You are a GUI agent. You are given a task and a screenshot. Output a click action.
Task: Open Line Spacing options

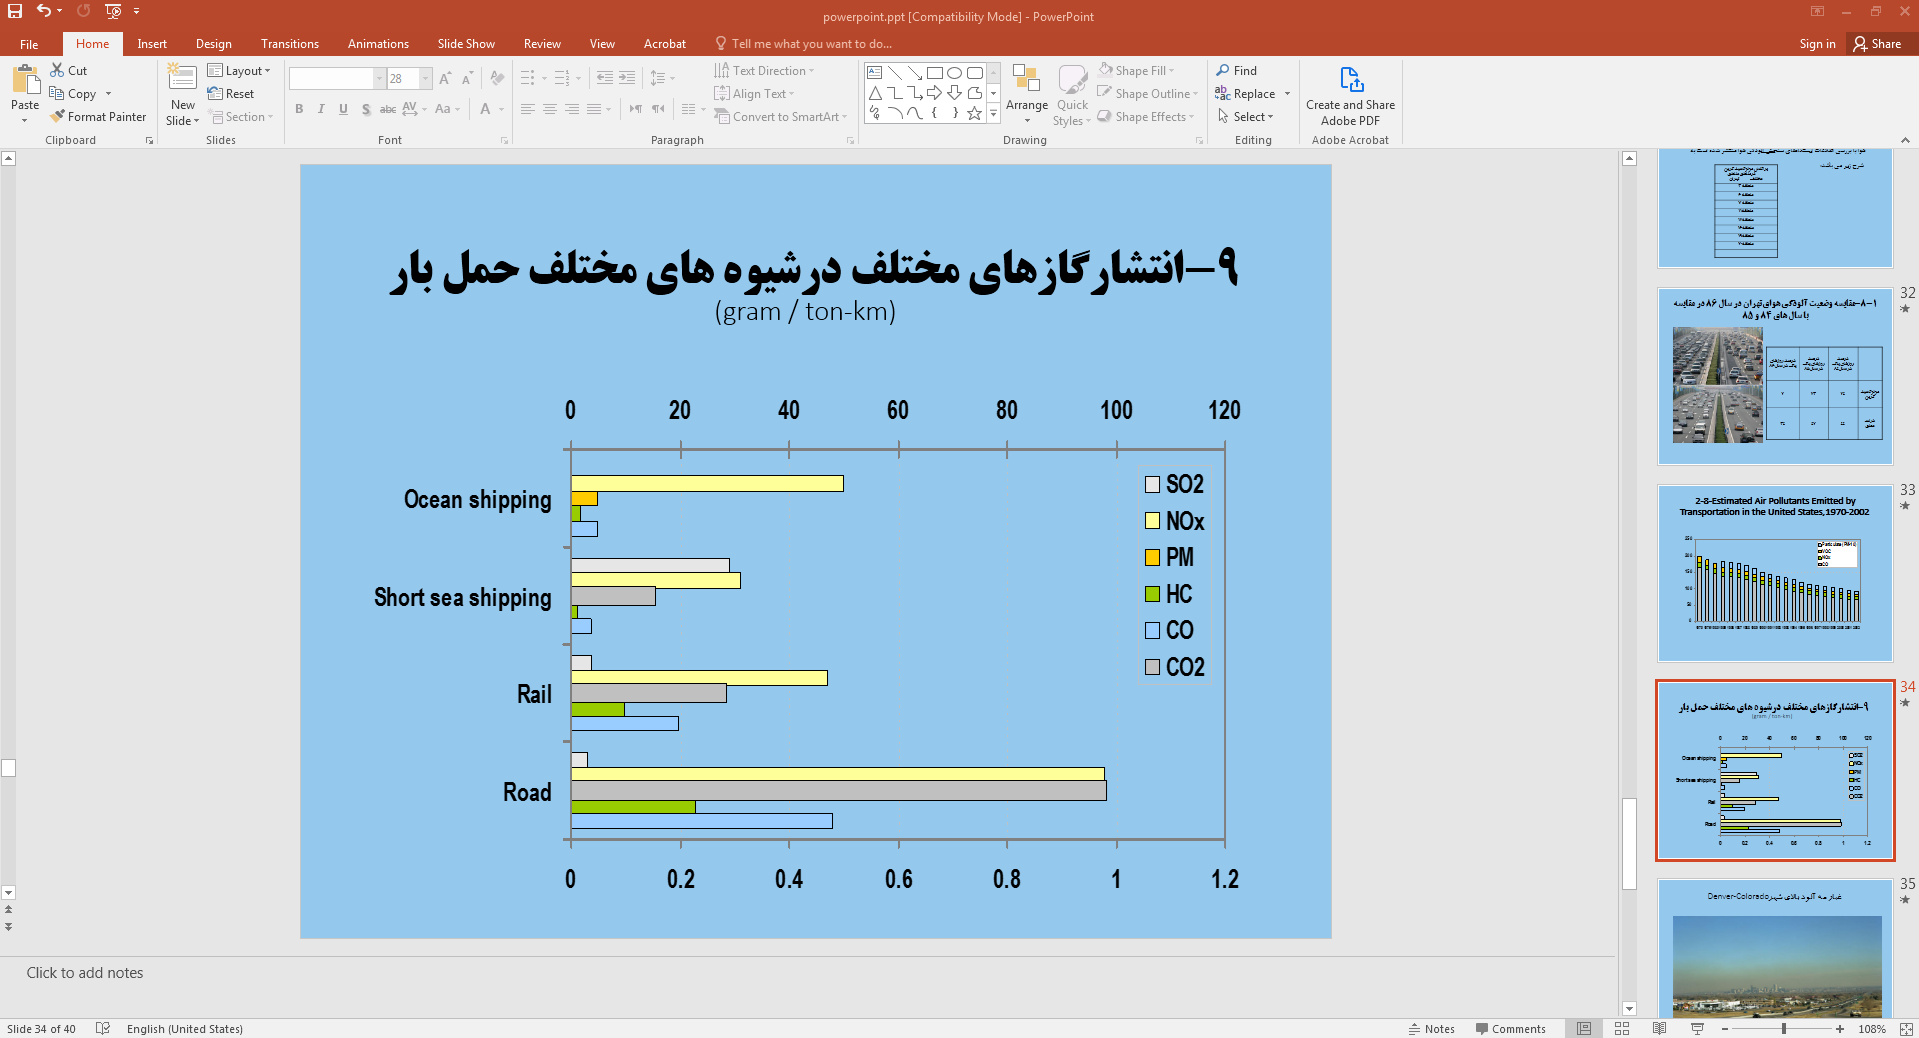tap(662, 78)
